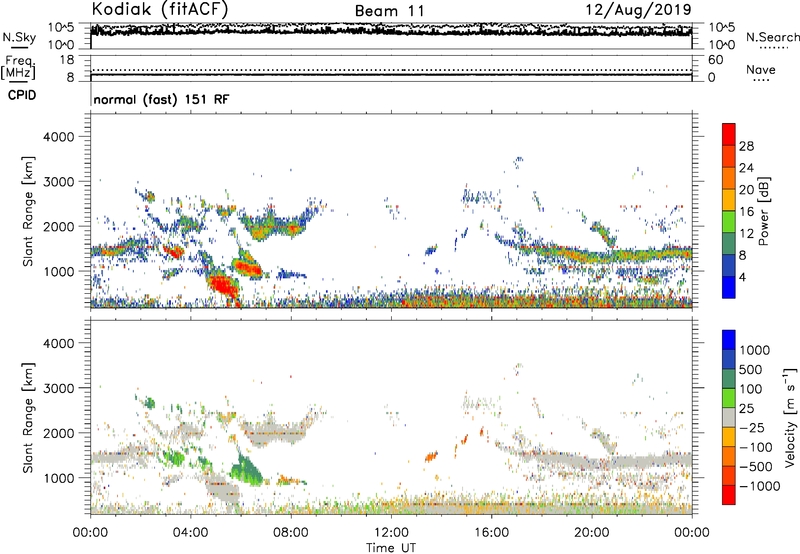Click the '20:00' time tick label
The image size is (800, 554).
(591, 533)
